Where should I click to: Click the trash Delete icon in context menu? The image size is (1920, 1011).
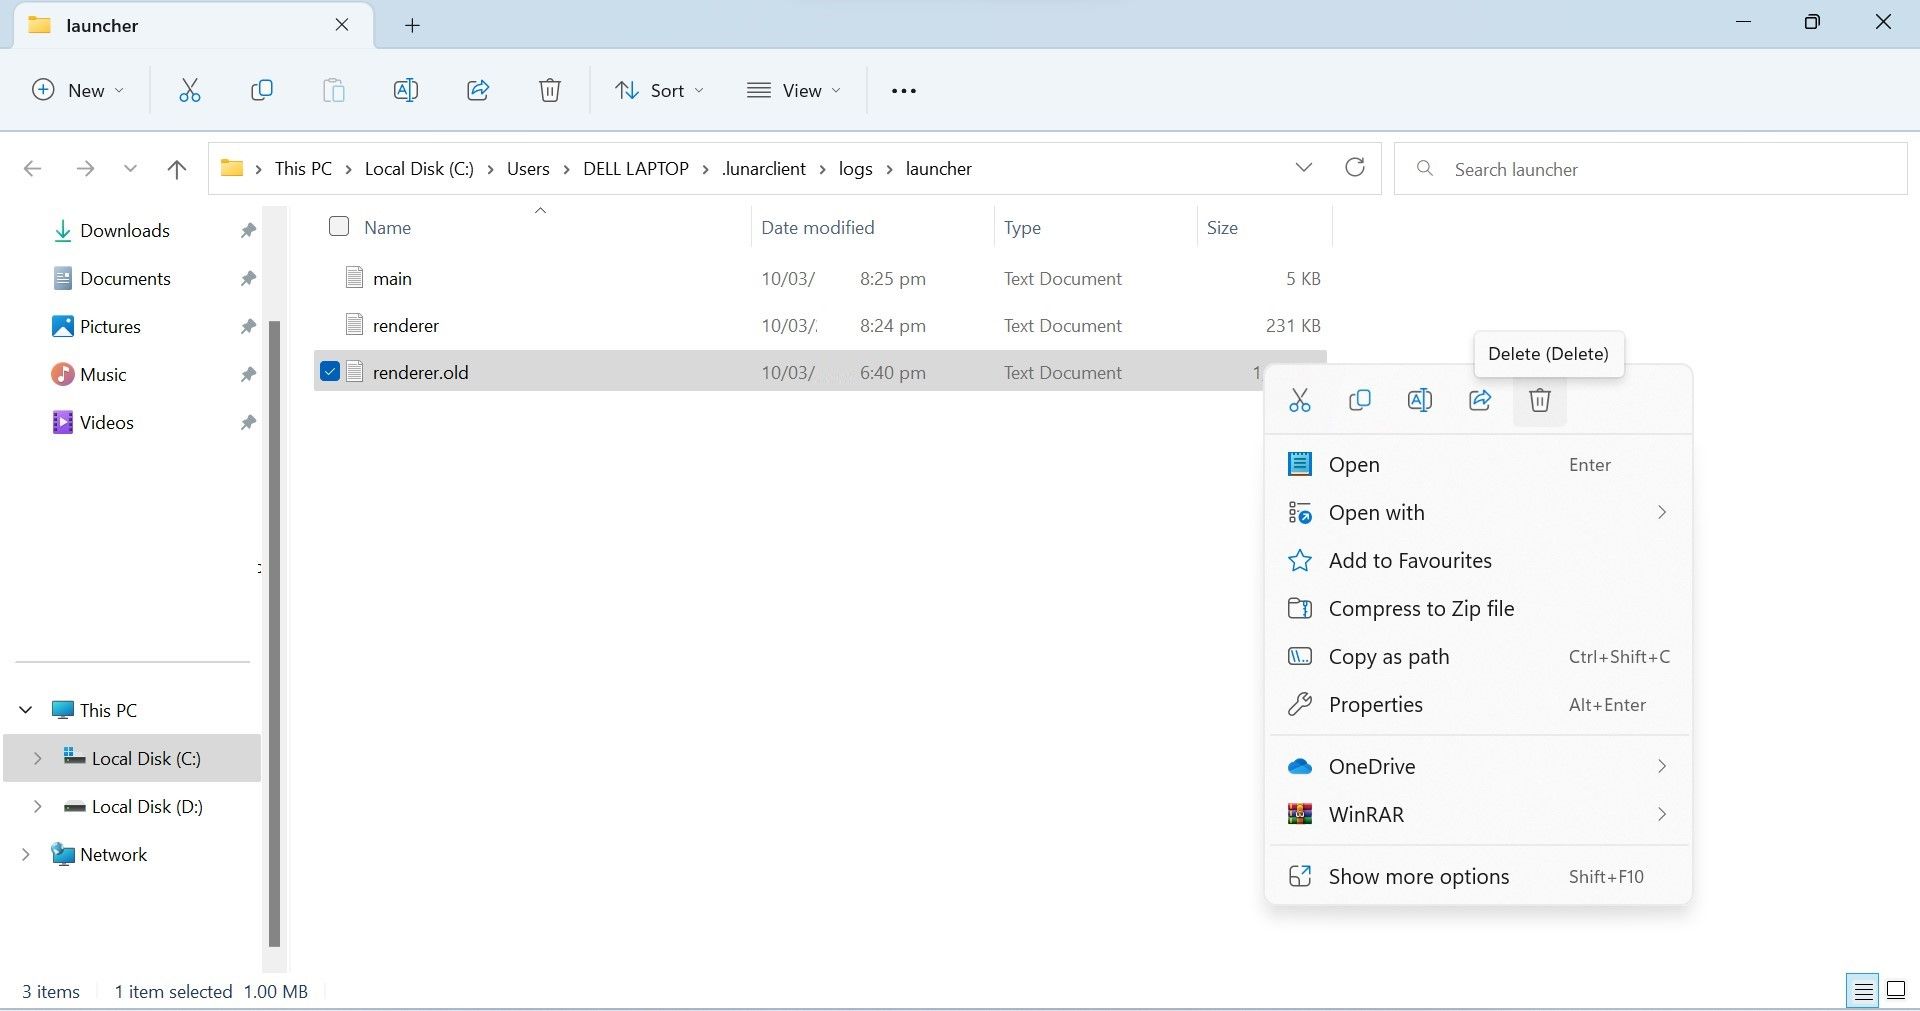click(1539, 401)
